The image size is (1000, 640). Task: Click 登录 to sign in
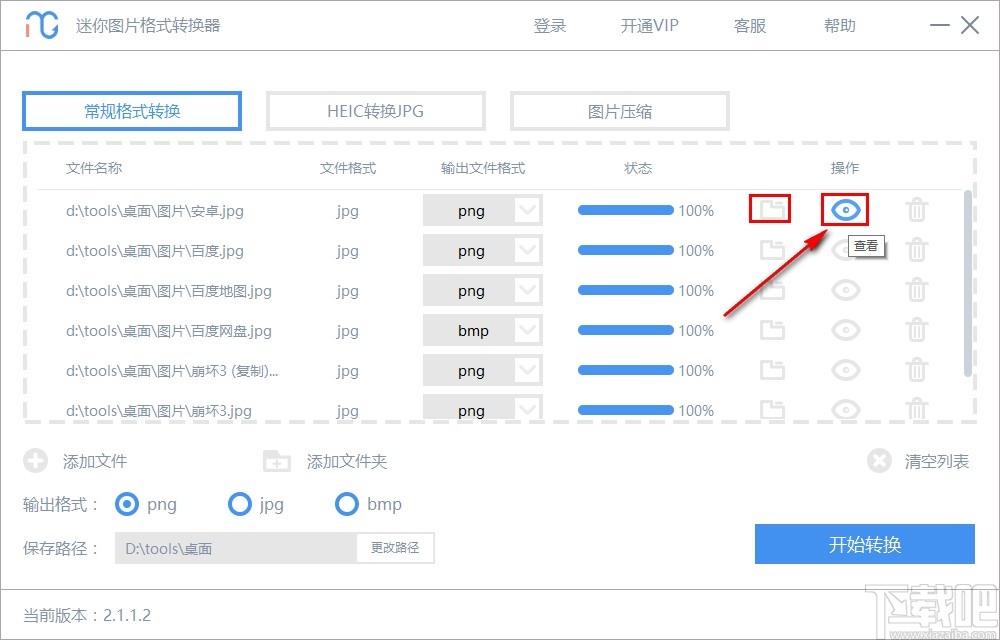point(549,25)
